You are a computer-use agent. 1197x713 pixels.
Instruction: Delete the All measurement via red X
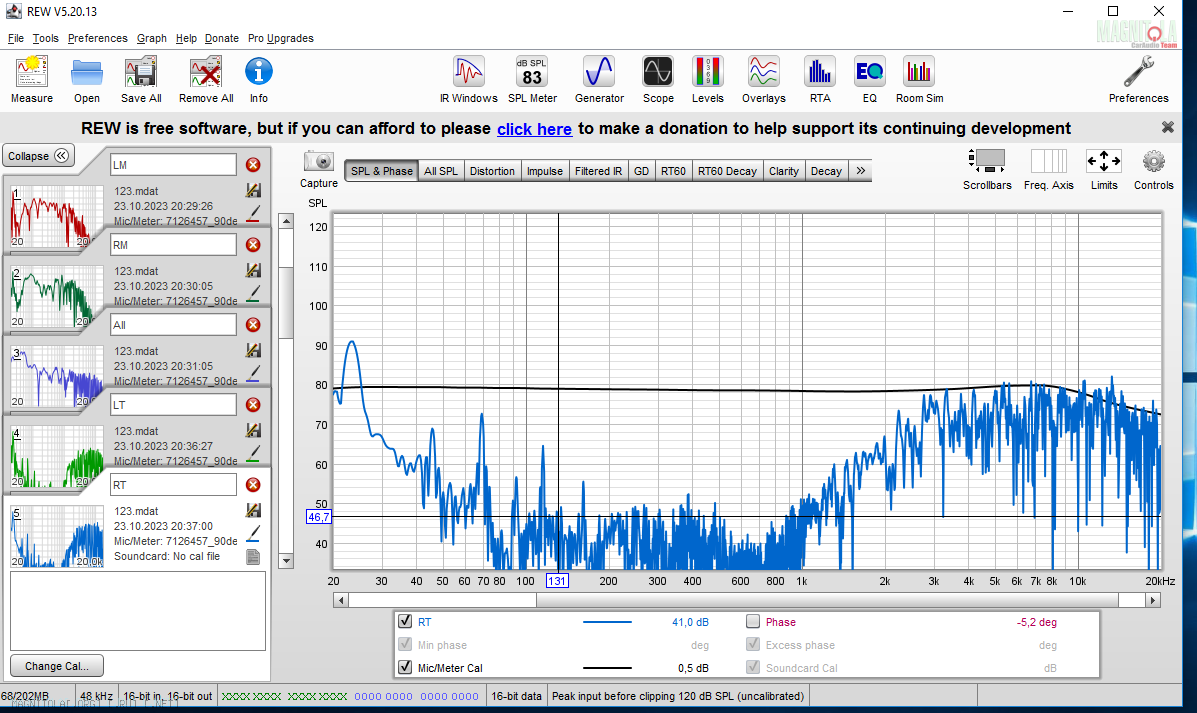253,325
